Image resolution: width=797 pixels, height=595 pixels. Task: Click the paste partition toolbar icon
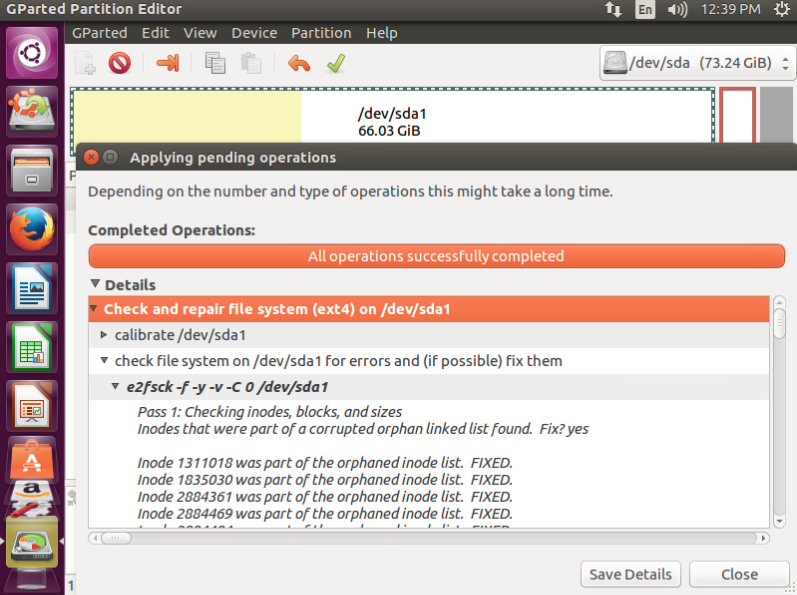(251, 64)
